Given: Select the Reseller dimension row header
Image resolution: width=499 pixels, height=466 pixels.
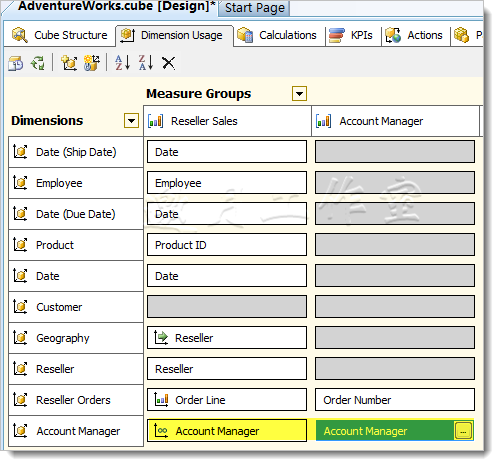Looking at the screenshot, I should [76, 369].
